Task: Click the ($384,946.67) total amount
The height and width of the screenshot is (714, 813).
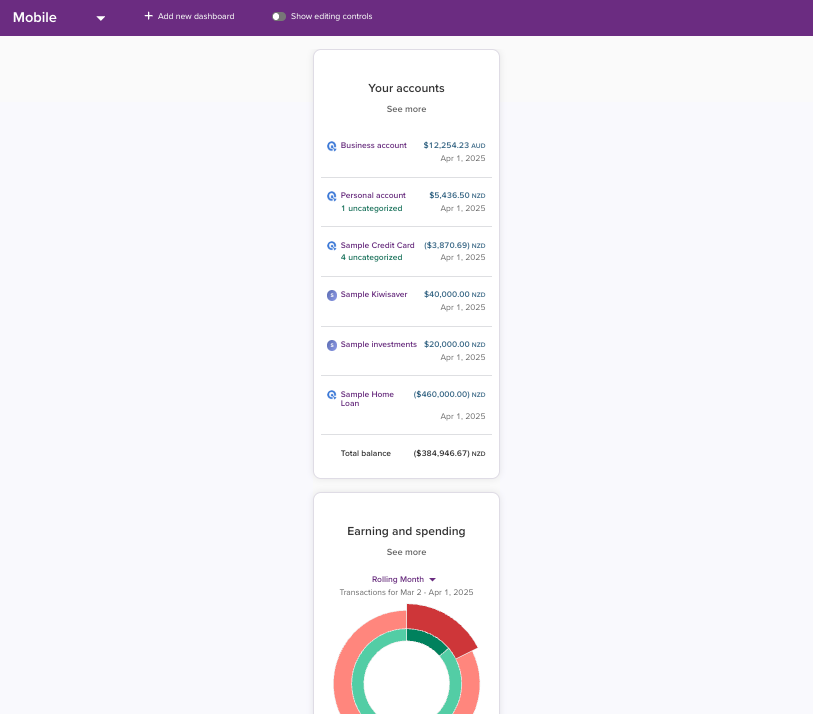Action: (449, 453)
